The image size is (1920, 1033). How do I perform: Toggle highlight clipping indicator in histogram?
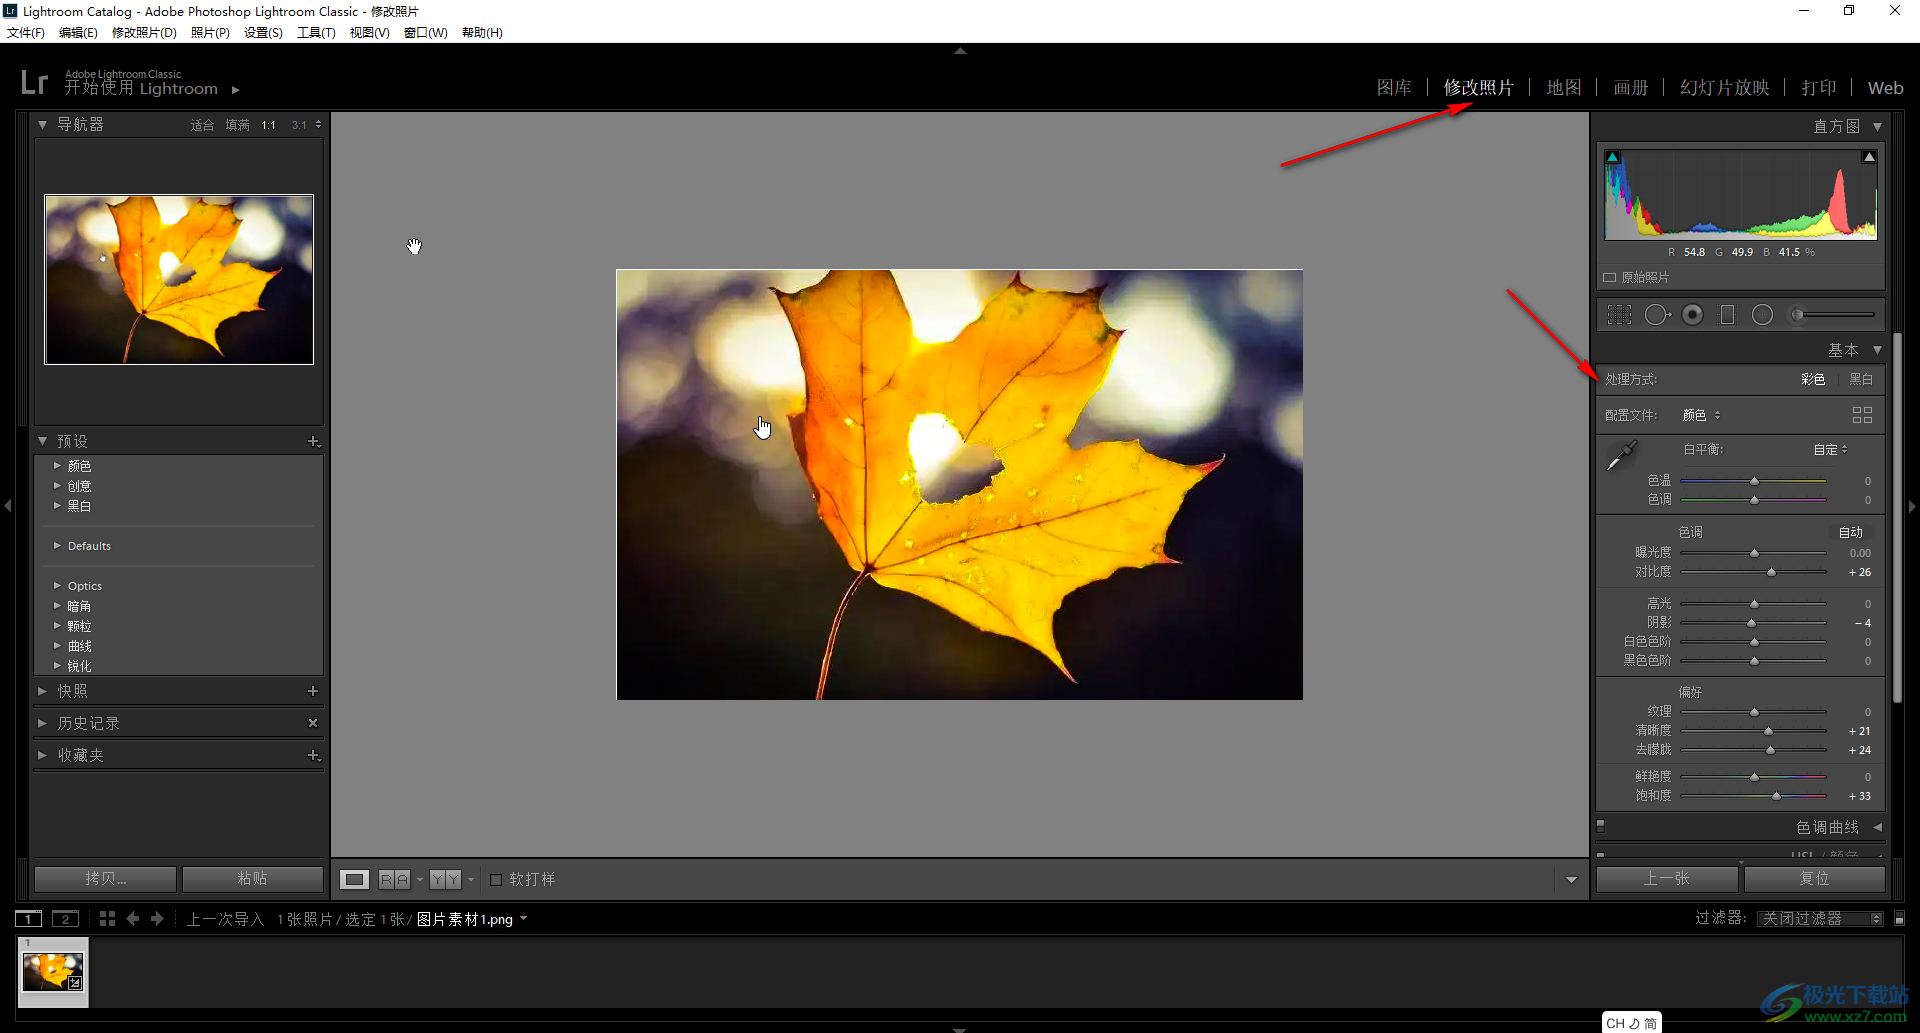[x=1869, y=157]
